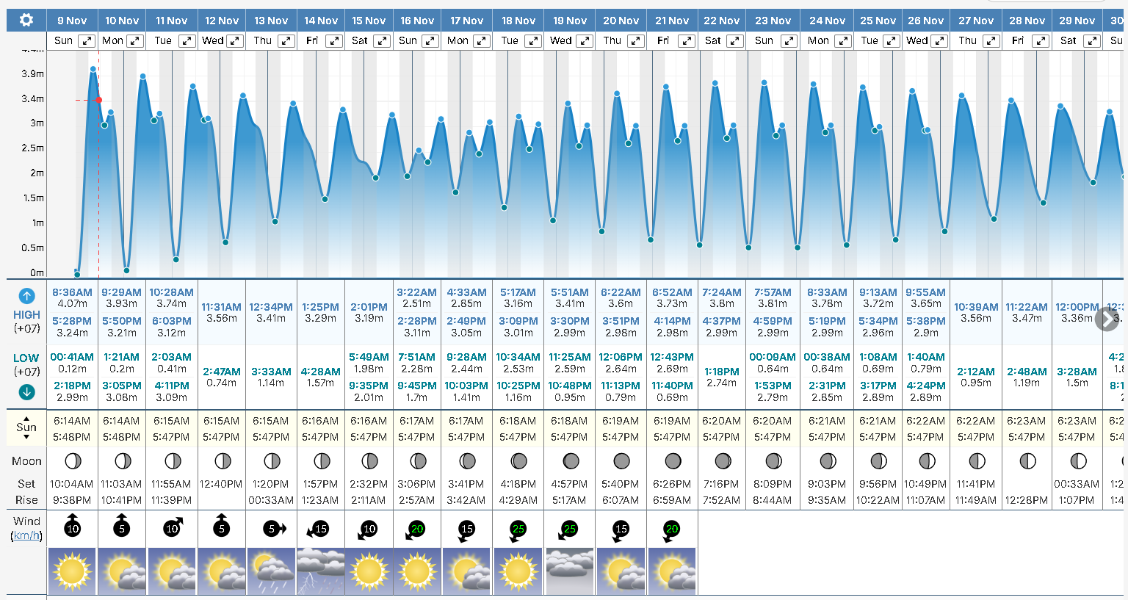Select the rainy weather icon for 13 Nov
1128x600 pixels.
pyautogui.click(x=271, y=571)
